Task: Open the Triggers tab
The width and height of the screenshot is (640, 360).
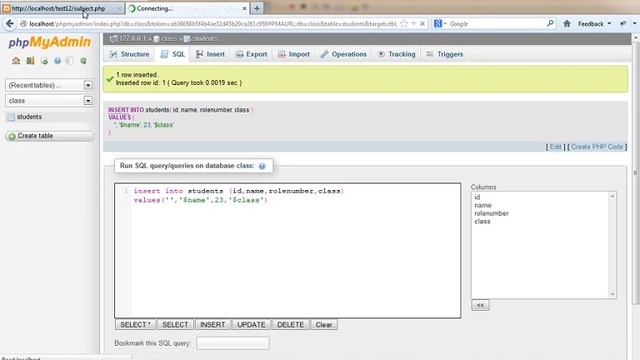Action: (x=444, y=54)
